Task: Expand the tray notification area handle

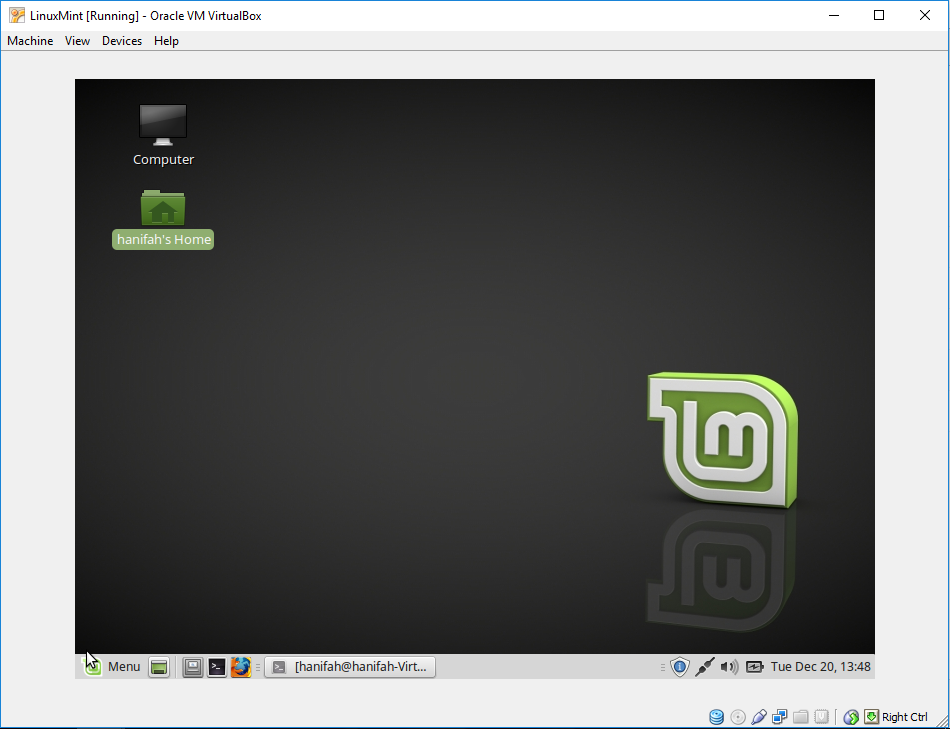Action: click(663, 666)
